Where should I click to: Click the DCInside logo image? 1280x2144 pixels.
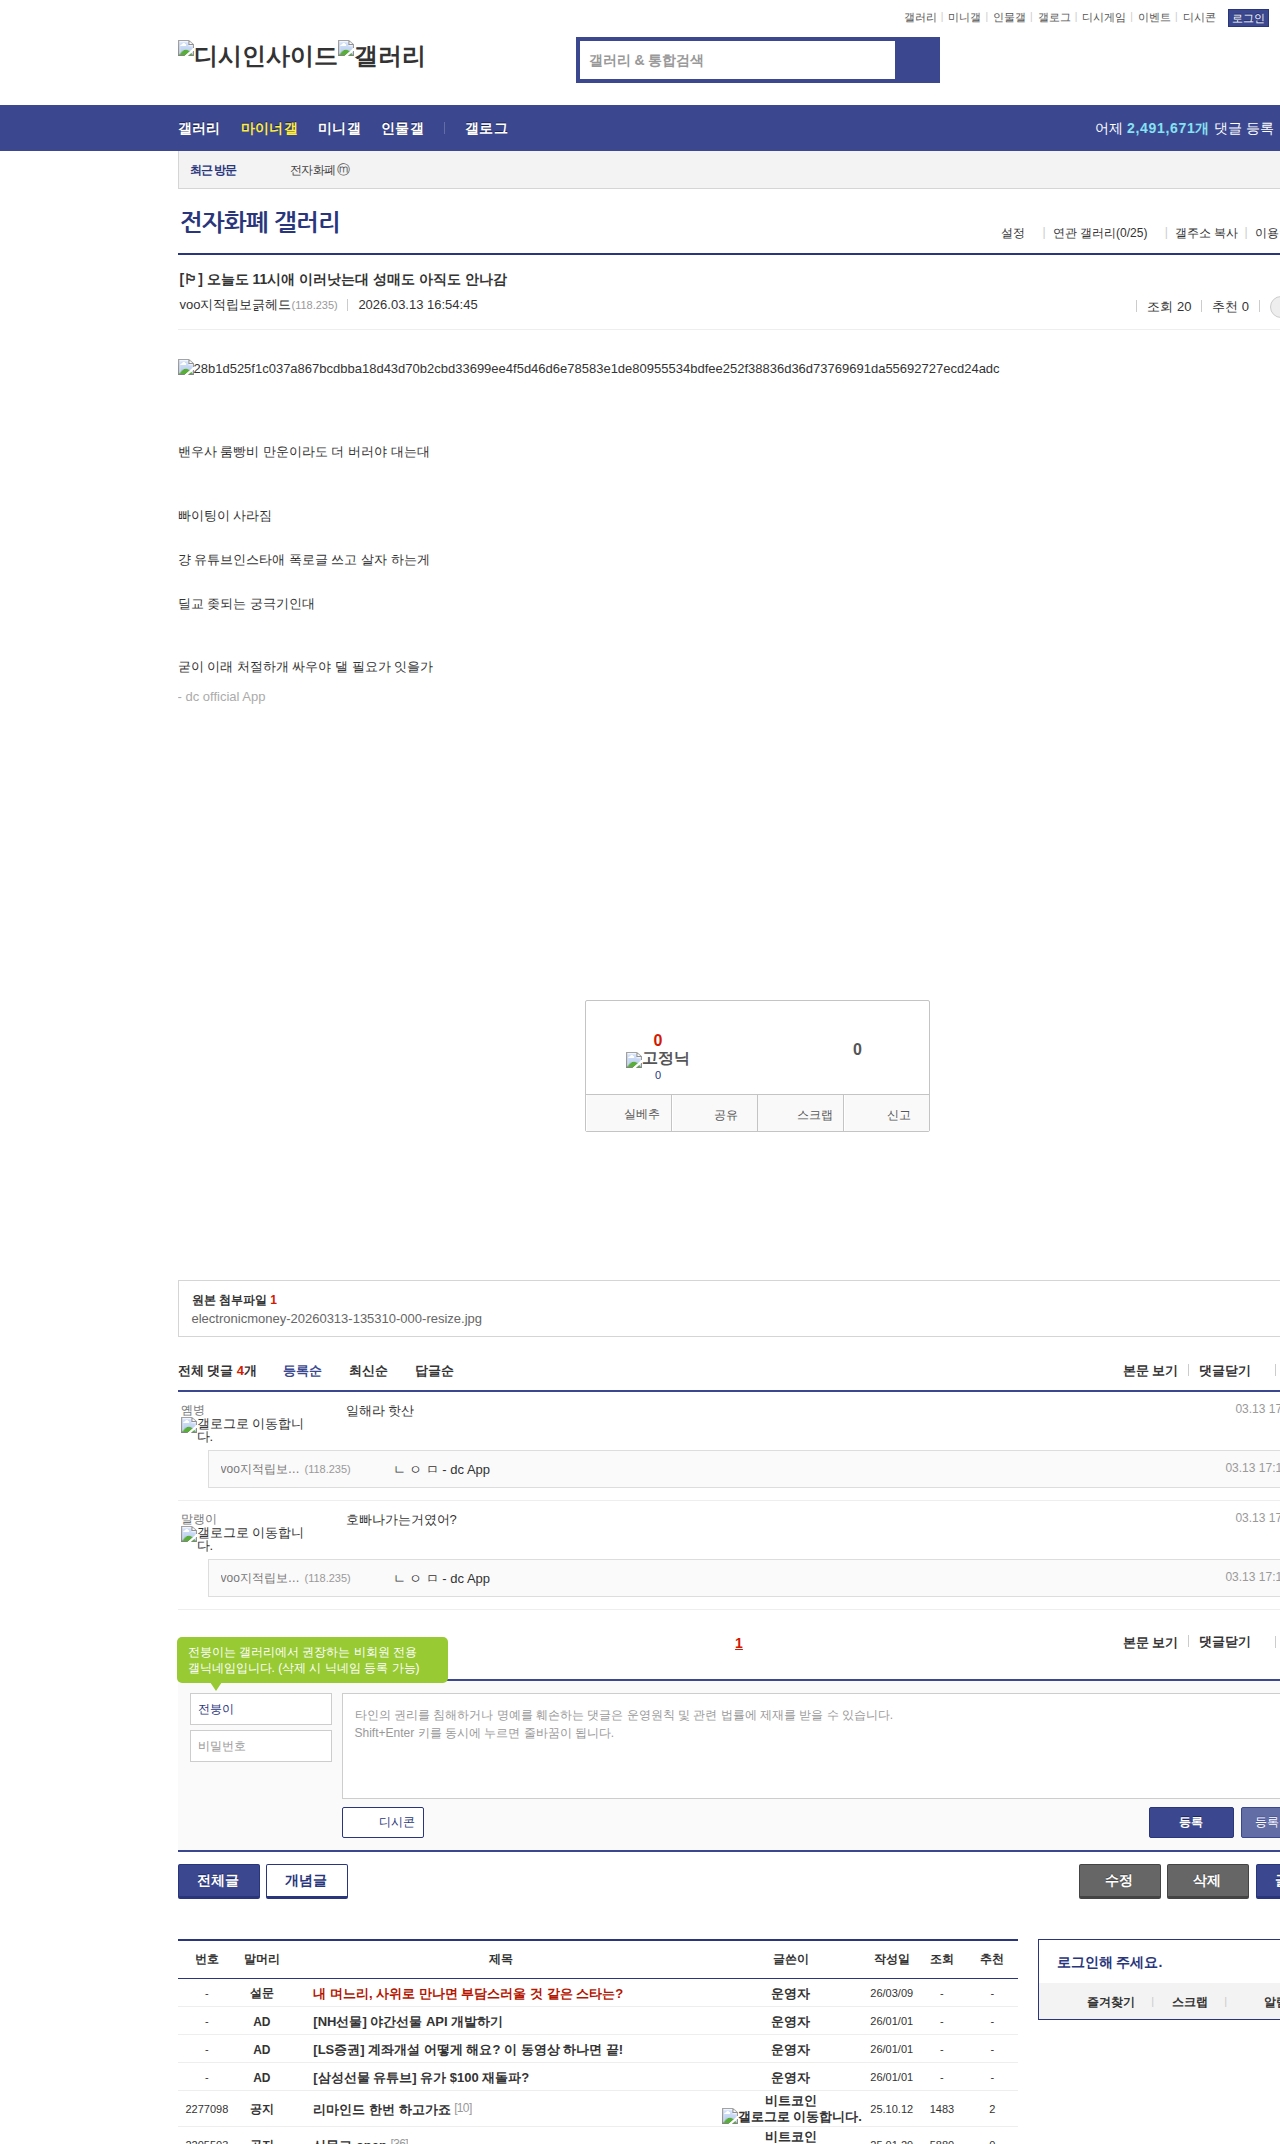(x=257, y=56)
